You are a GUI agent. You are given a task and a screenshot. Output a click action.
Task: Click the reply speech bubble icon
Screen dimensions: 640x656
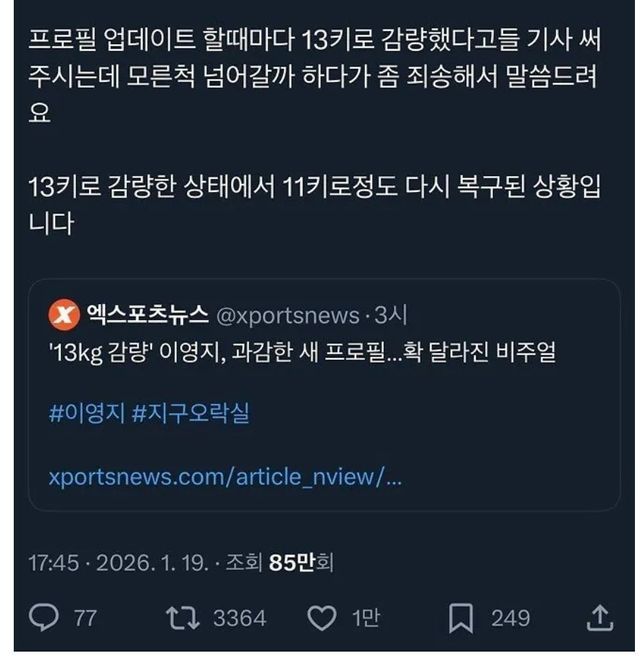coord(43,619)
